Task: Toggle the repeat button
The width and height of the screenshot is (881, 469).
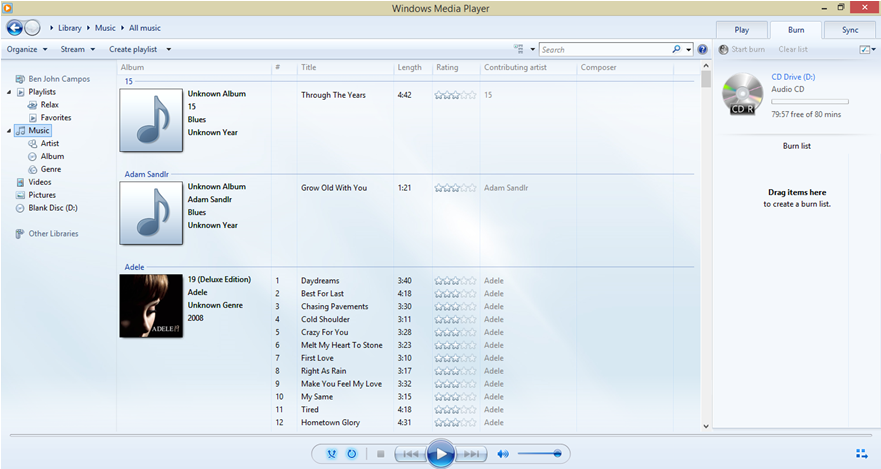Action: coord(352,454)
